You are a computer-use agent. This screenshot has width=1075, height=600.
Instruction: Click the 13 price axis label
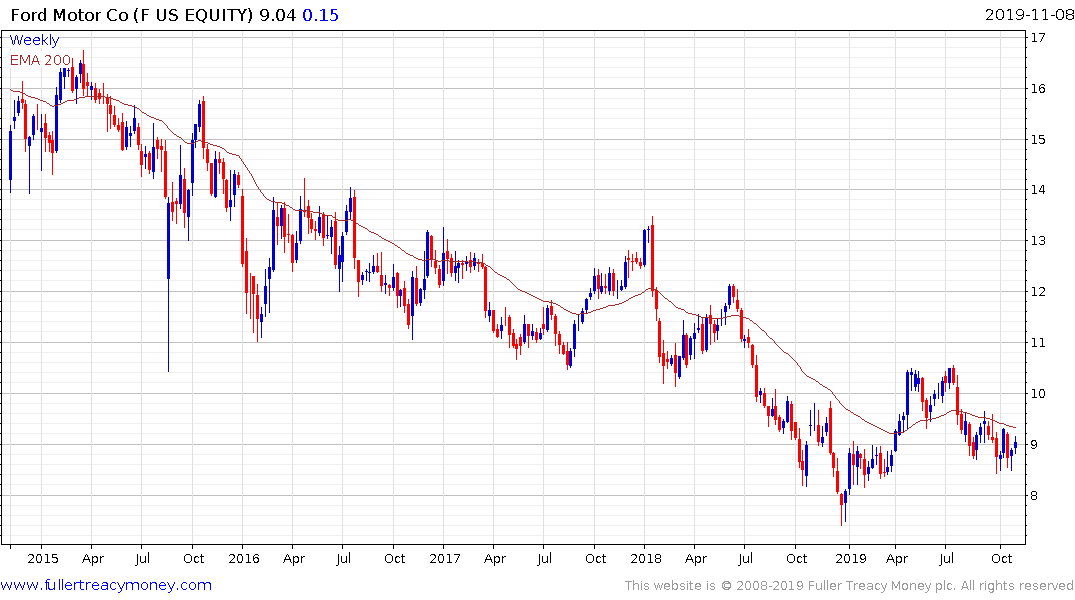(x=1038, y=241)
